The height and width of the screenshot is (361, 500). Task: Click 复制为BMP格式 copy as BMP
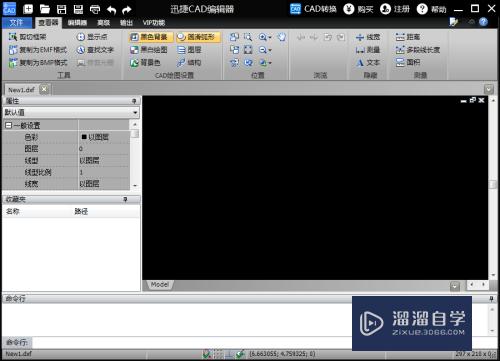click(x=38, y=62)
